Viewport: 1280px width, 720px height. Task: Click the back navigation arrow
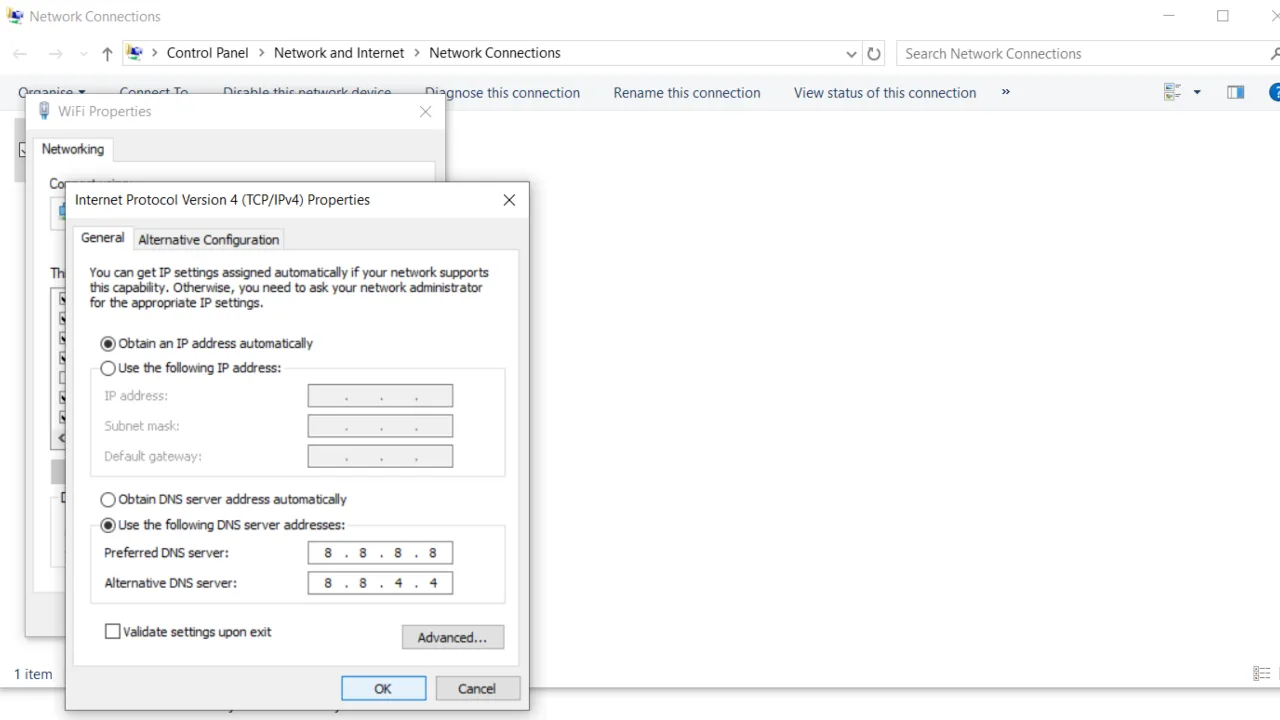[20, 53]
